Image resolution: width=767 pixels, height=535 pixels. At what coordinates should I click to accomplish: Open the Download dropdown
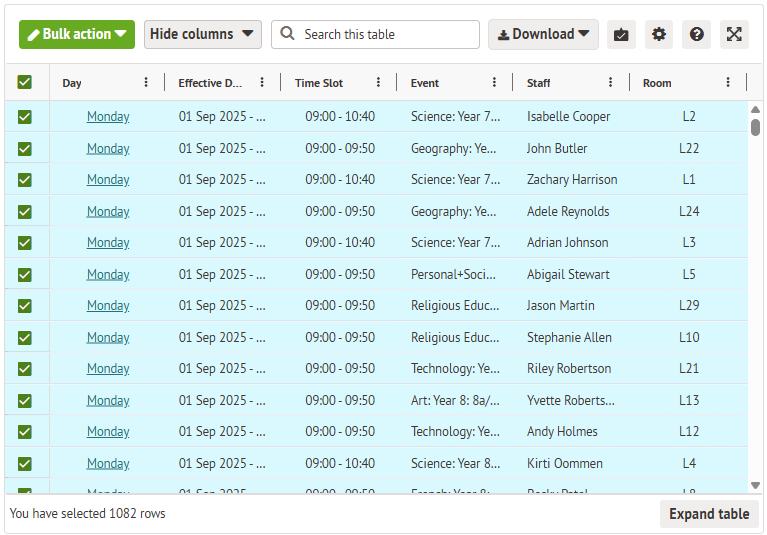pyautogui.click(x=543, y=34)
